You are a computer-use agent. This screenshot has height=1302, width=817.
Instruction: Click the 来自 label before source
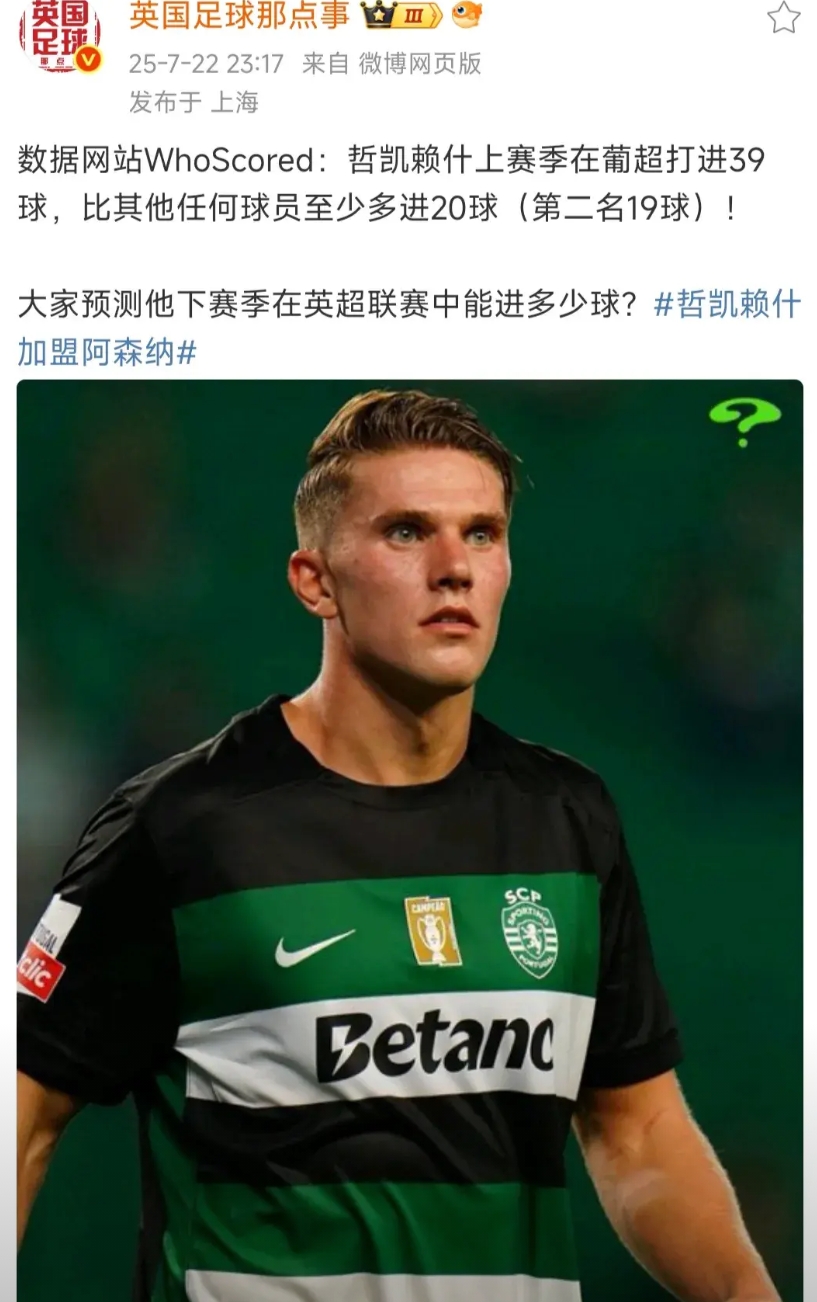(325, 64)
